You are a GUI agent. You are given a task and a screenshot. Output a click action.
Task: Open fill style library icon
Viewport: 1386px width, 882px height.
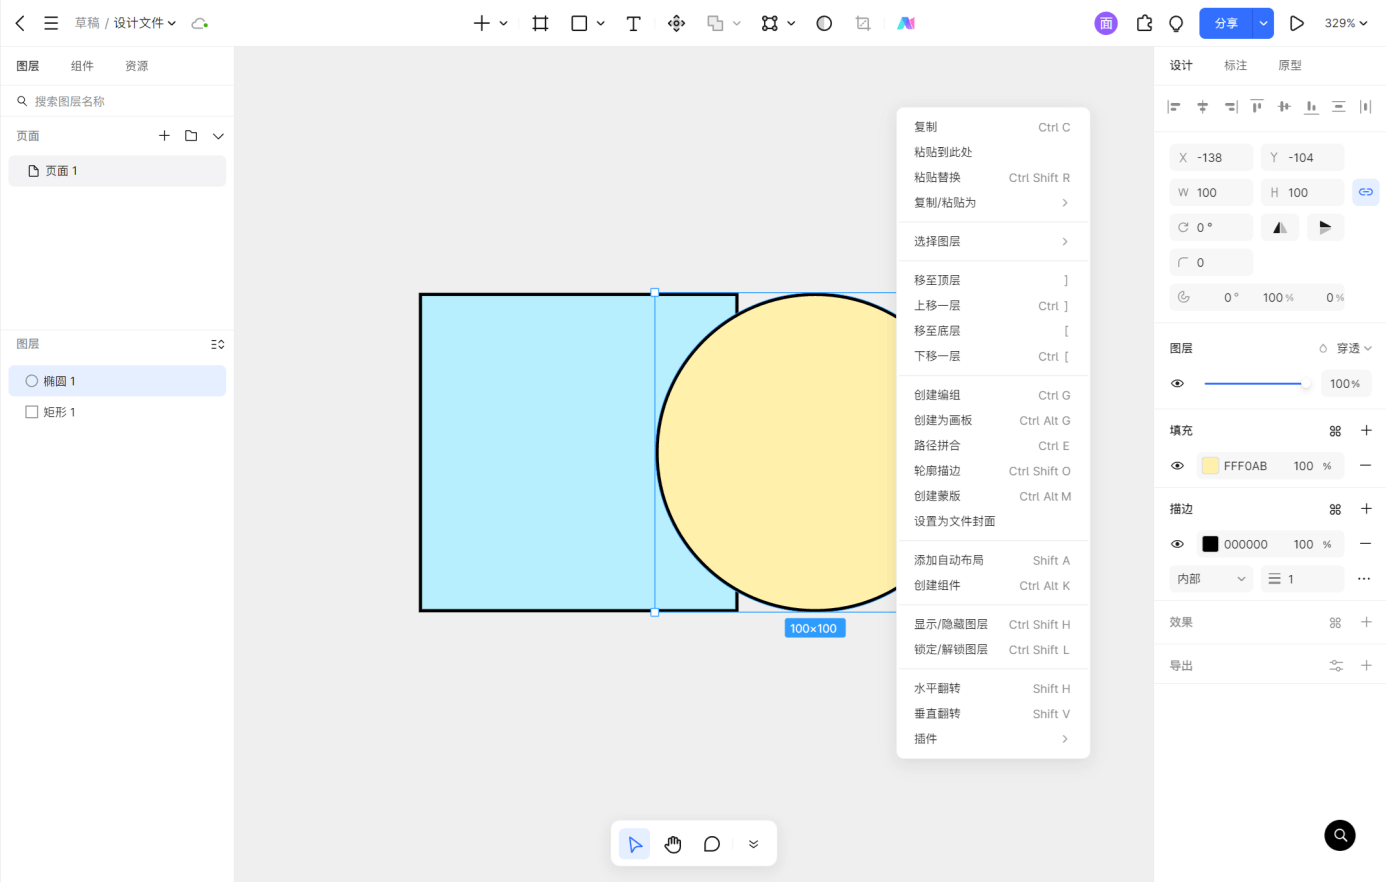(1335, 431)
